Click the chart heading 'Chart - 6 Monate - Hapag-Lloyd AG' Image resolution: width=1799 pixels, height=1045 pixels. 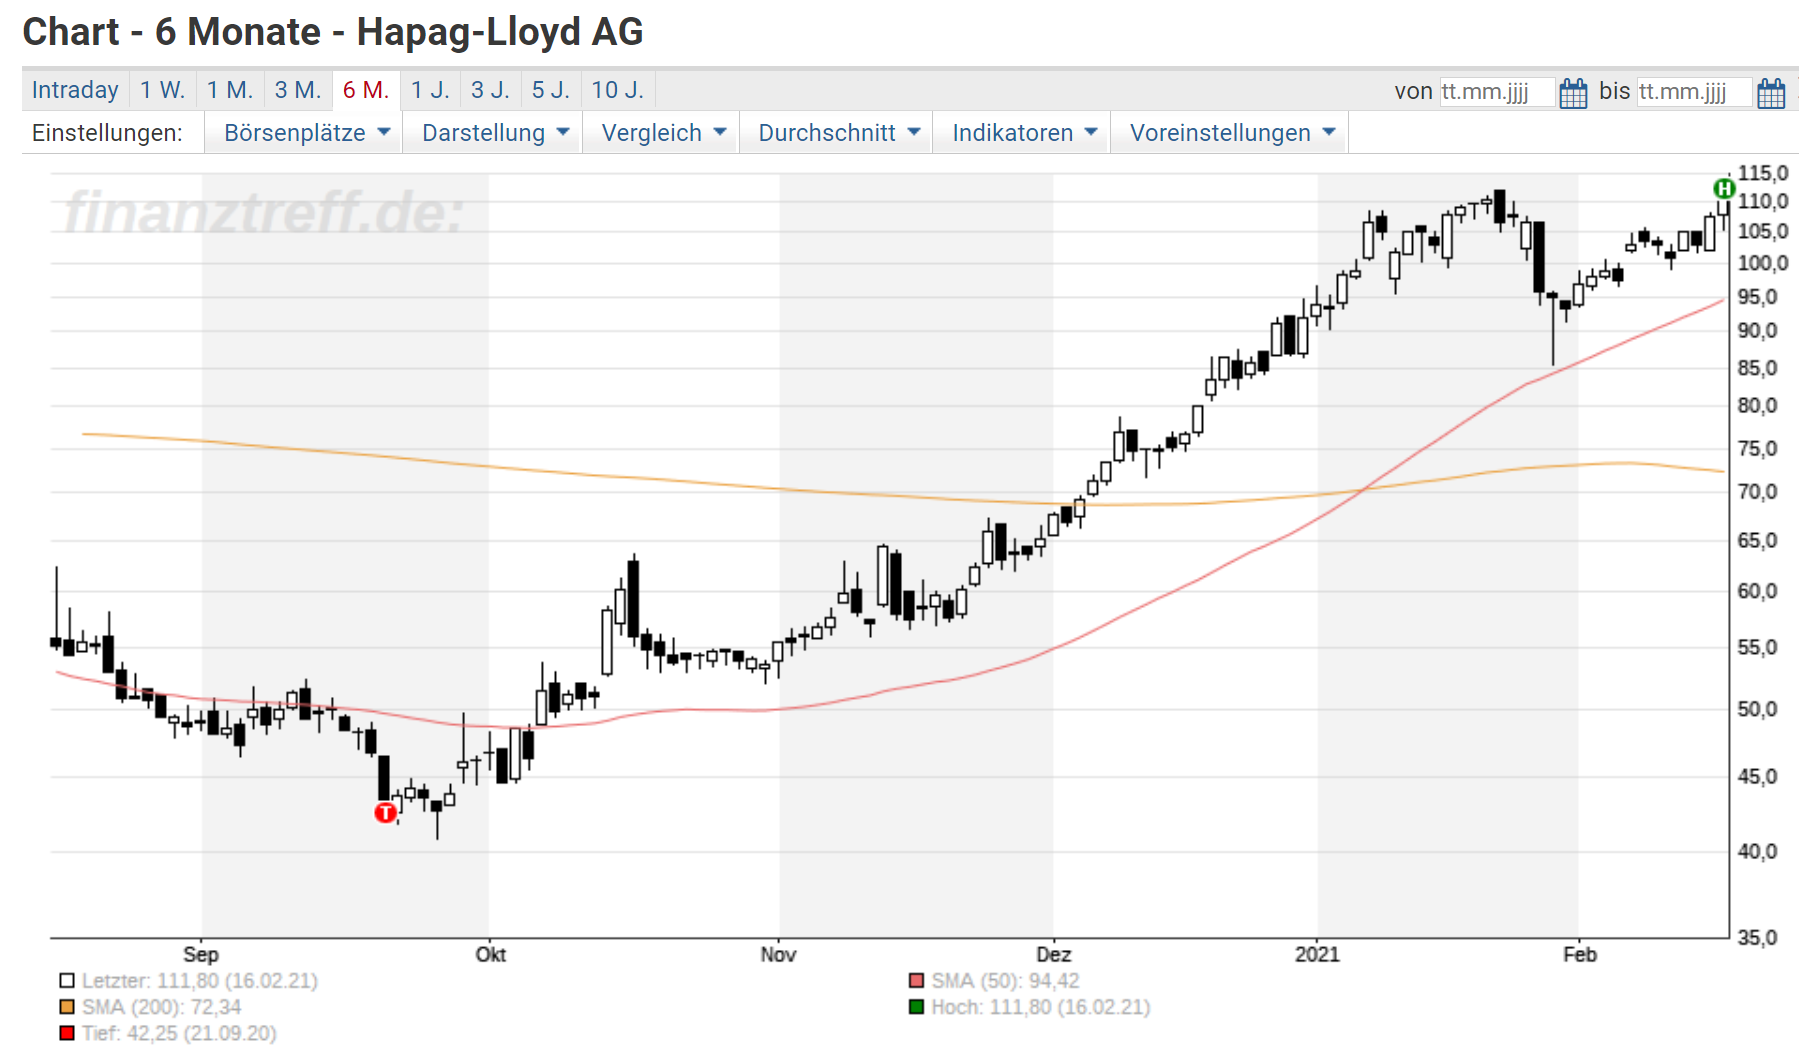(x=333, y=32)
